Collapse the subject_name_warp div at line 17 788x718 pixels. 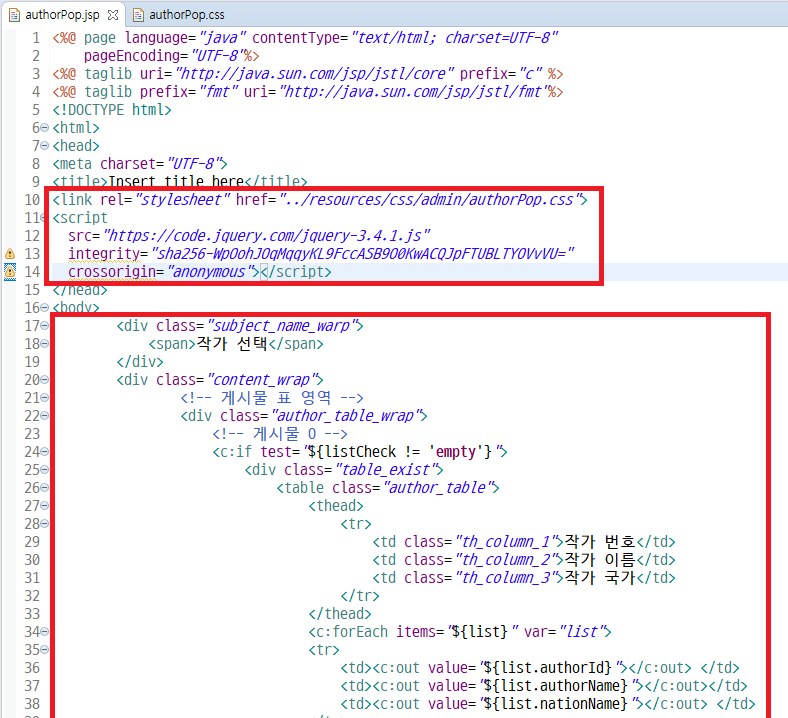pyautogui.click(x=44, y=326)
